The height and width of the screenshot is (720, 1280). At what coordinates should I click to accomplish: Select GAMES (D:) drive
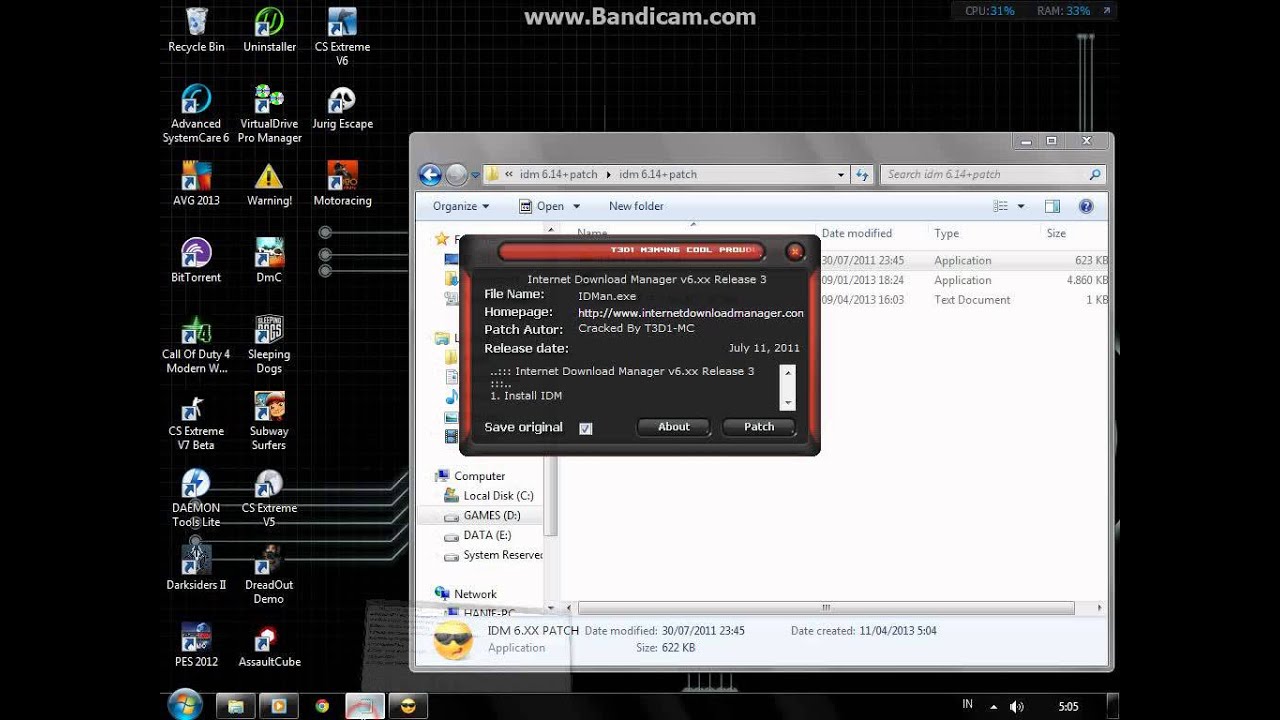(482, 515)
